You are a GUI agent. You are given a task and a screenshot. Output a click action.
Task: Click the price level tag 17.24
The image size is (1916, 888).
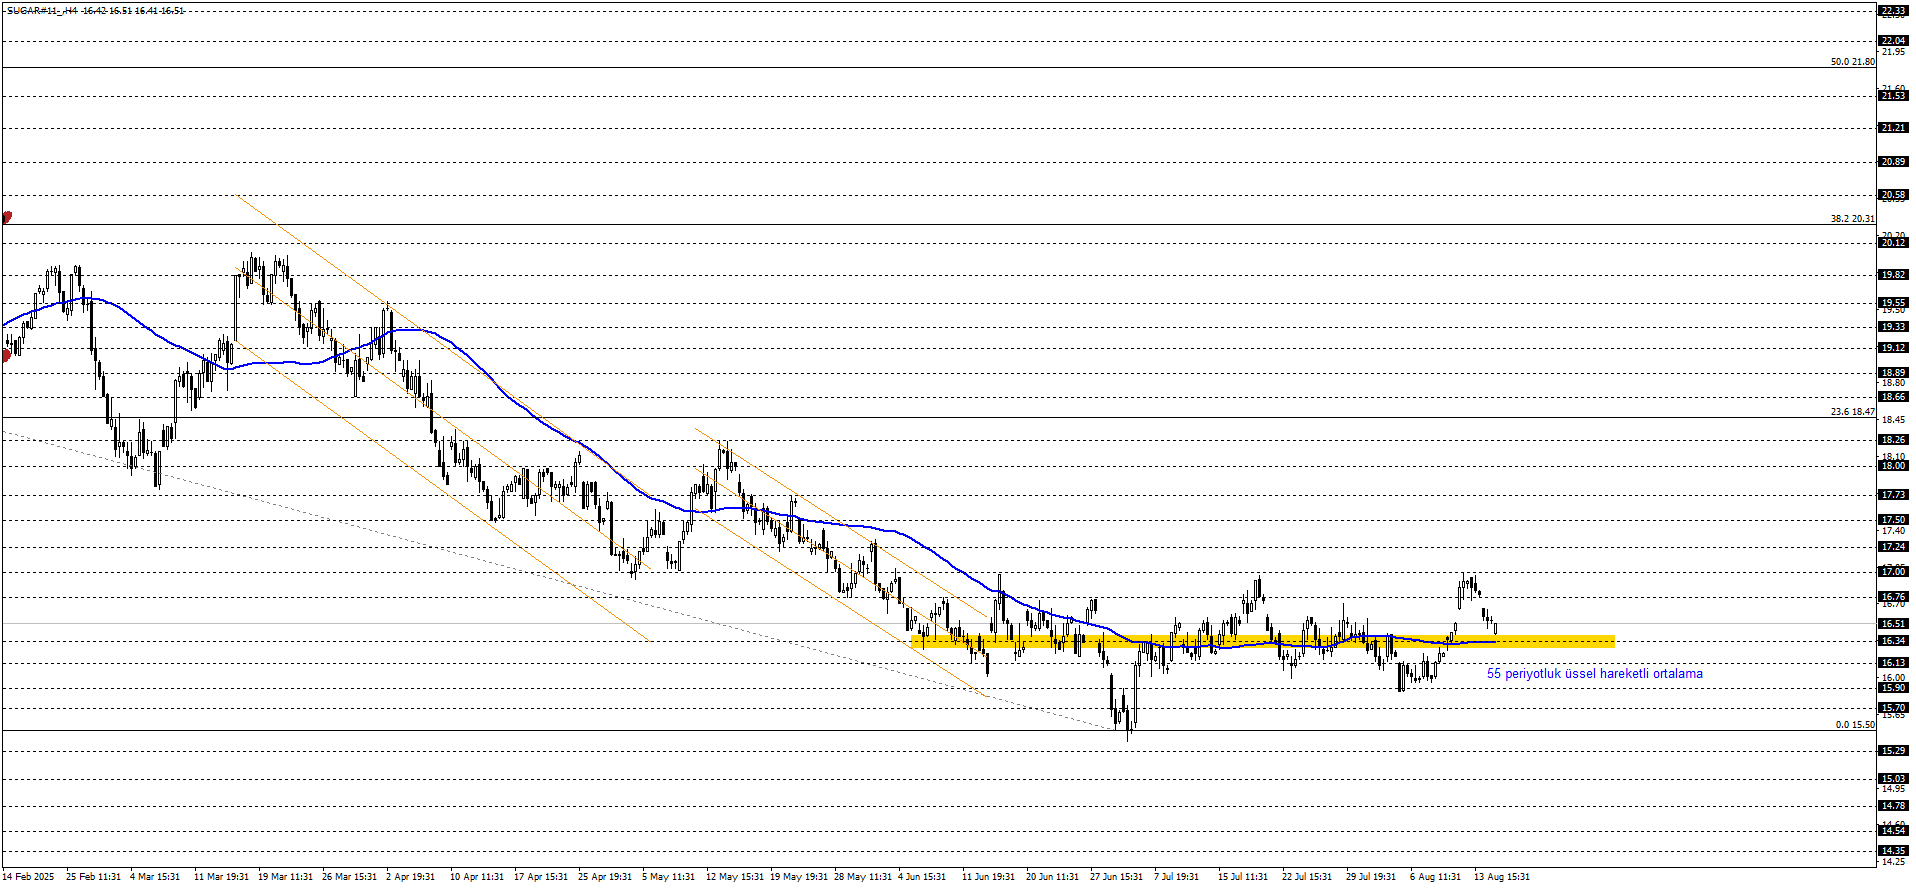click(x=1893, y=547)
